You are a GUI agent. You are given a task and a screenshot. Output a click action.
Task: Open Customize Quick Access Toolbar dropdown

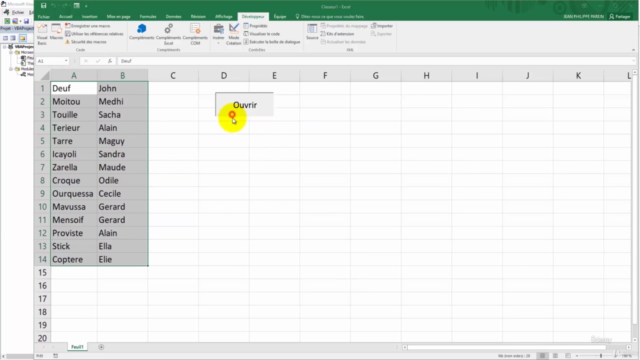pos(86,6)
